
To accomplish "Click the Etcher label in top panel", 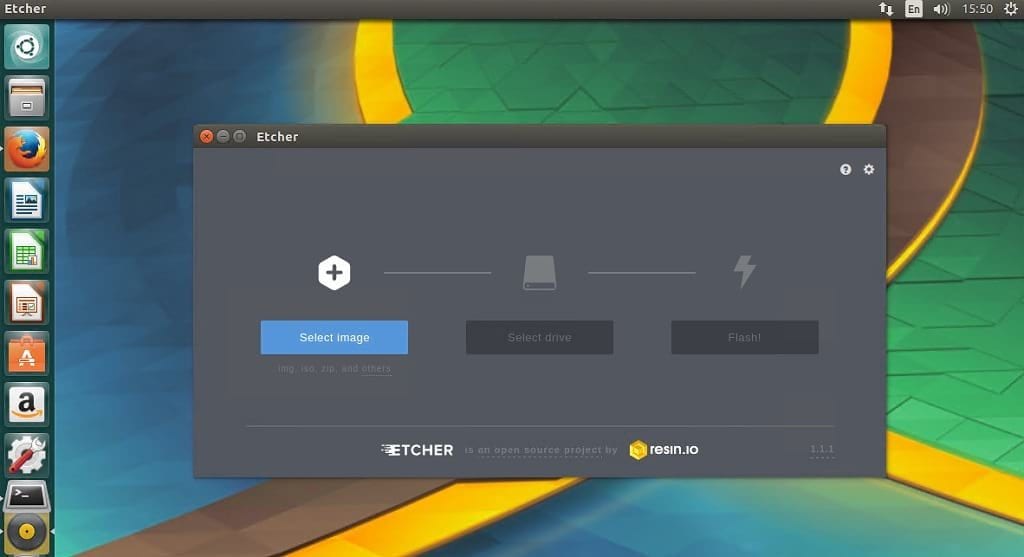I will (x=25, y=8).
